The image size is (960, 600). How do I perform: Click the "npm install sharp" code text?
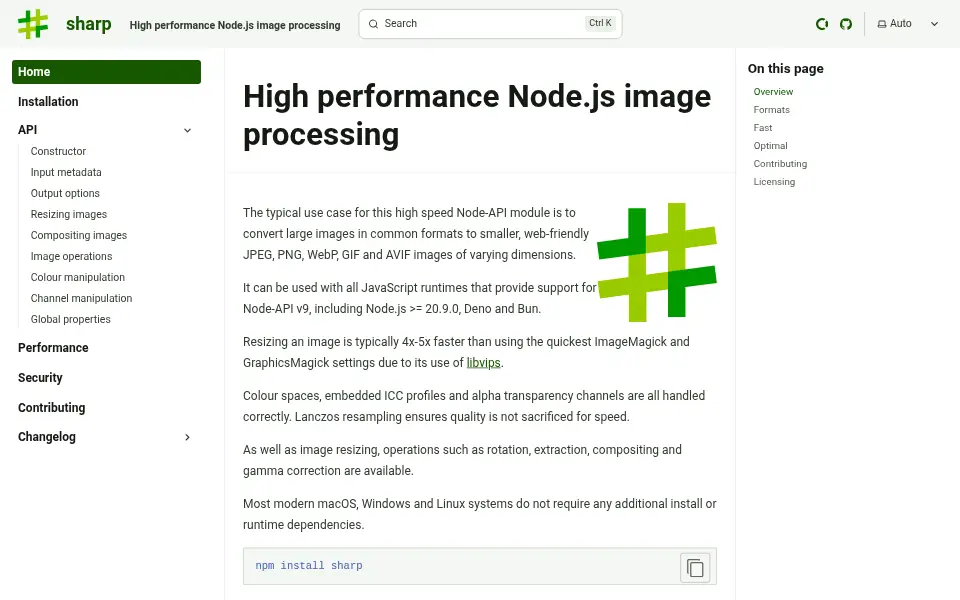point(309,566)
